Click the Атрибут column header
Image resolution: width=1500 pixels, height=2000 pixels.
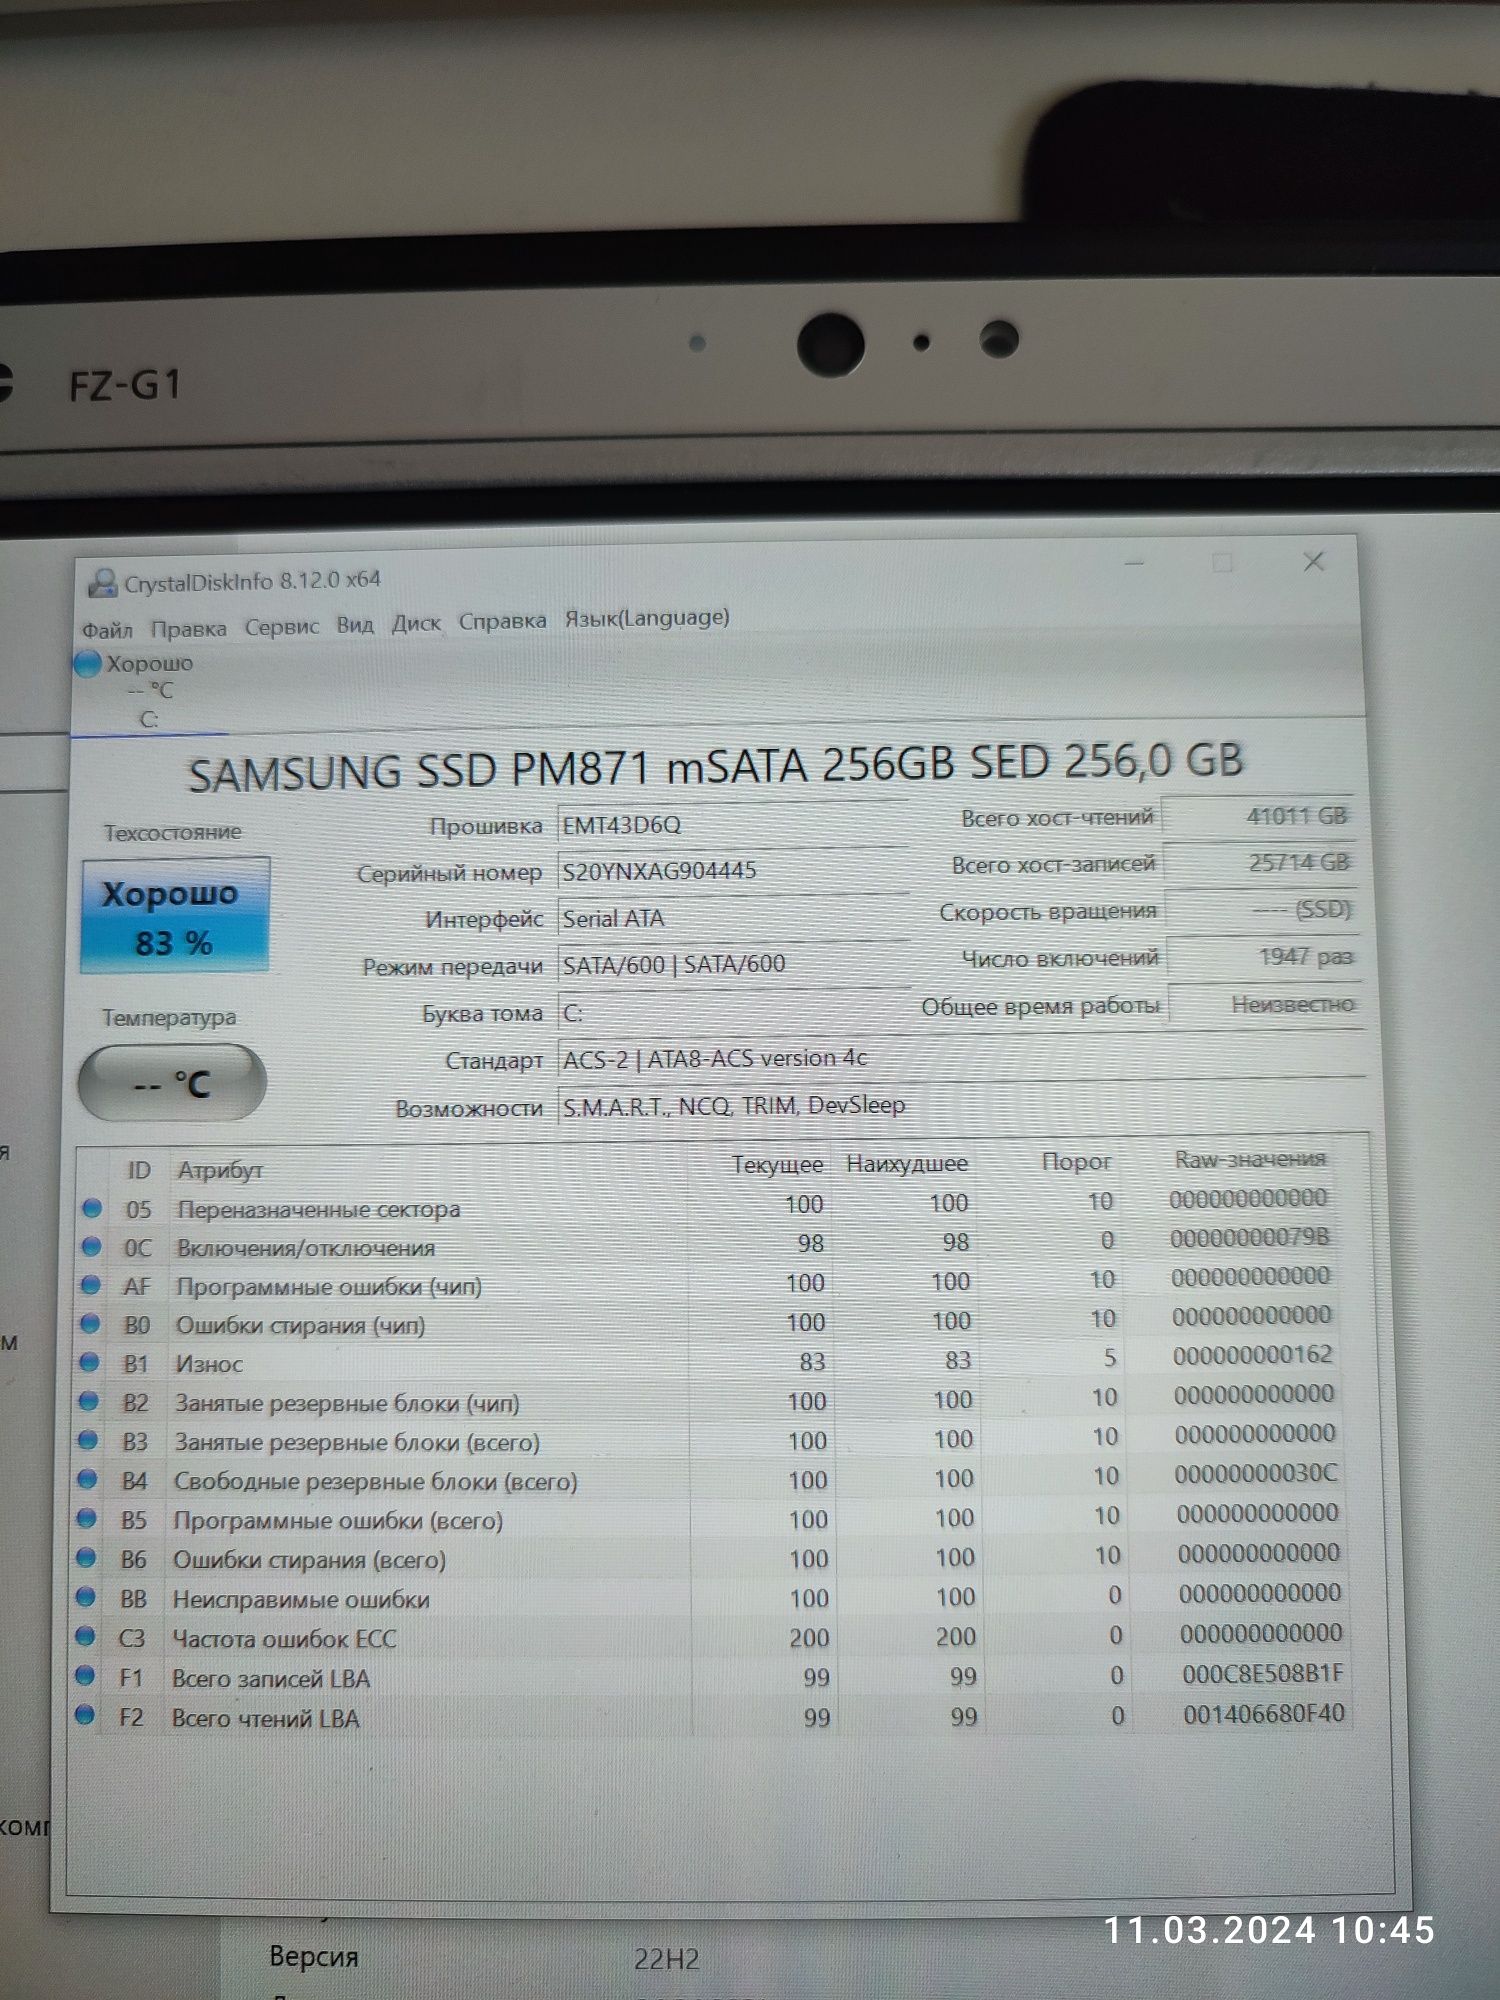220,1170
